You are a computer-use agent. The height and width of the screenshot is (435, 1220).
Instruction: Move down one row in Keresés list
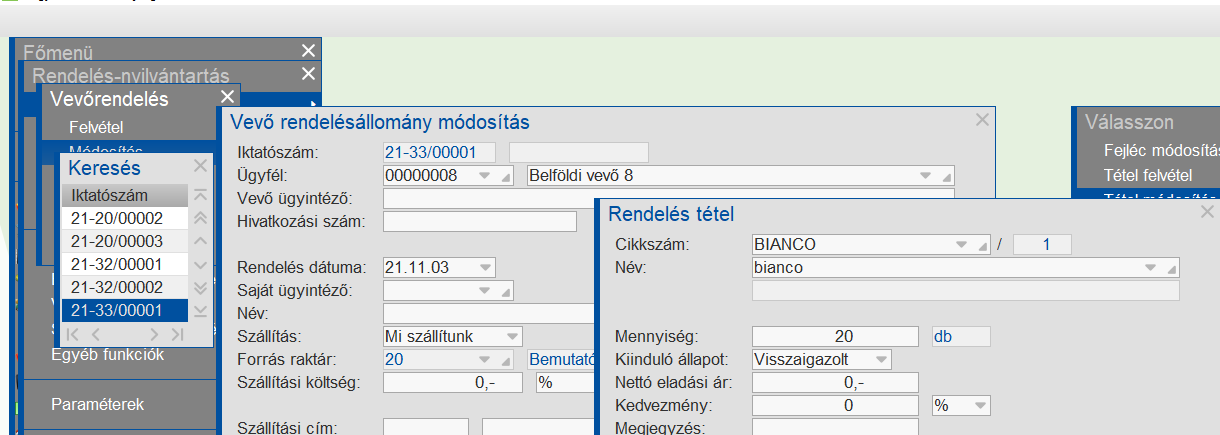[201, 264]
